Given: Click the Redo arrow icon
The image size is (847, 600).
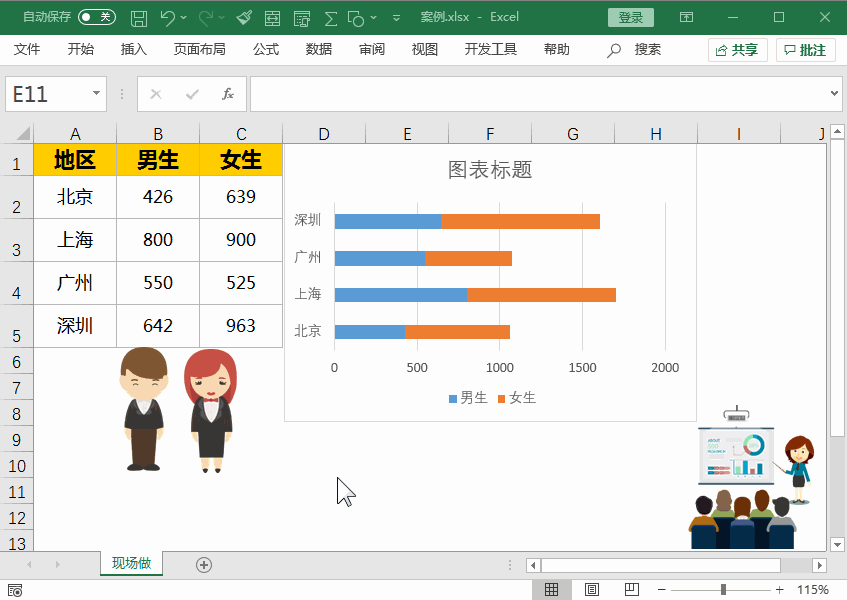Looking at the screenshot, I should click(205, 18).
